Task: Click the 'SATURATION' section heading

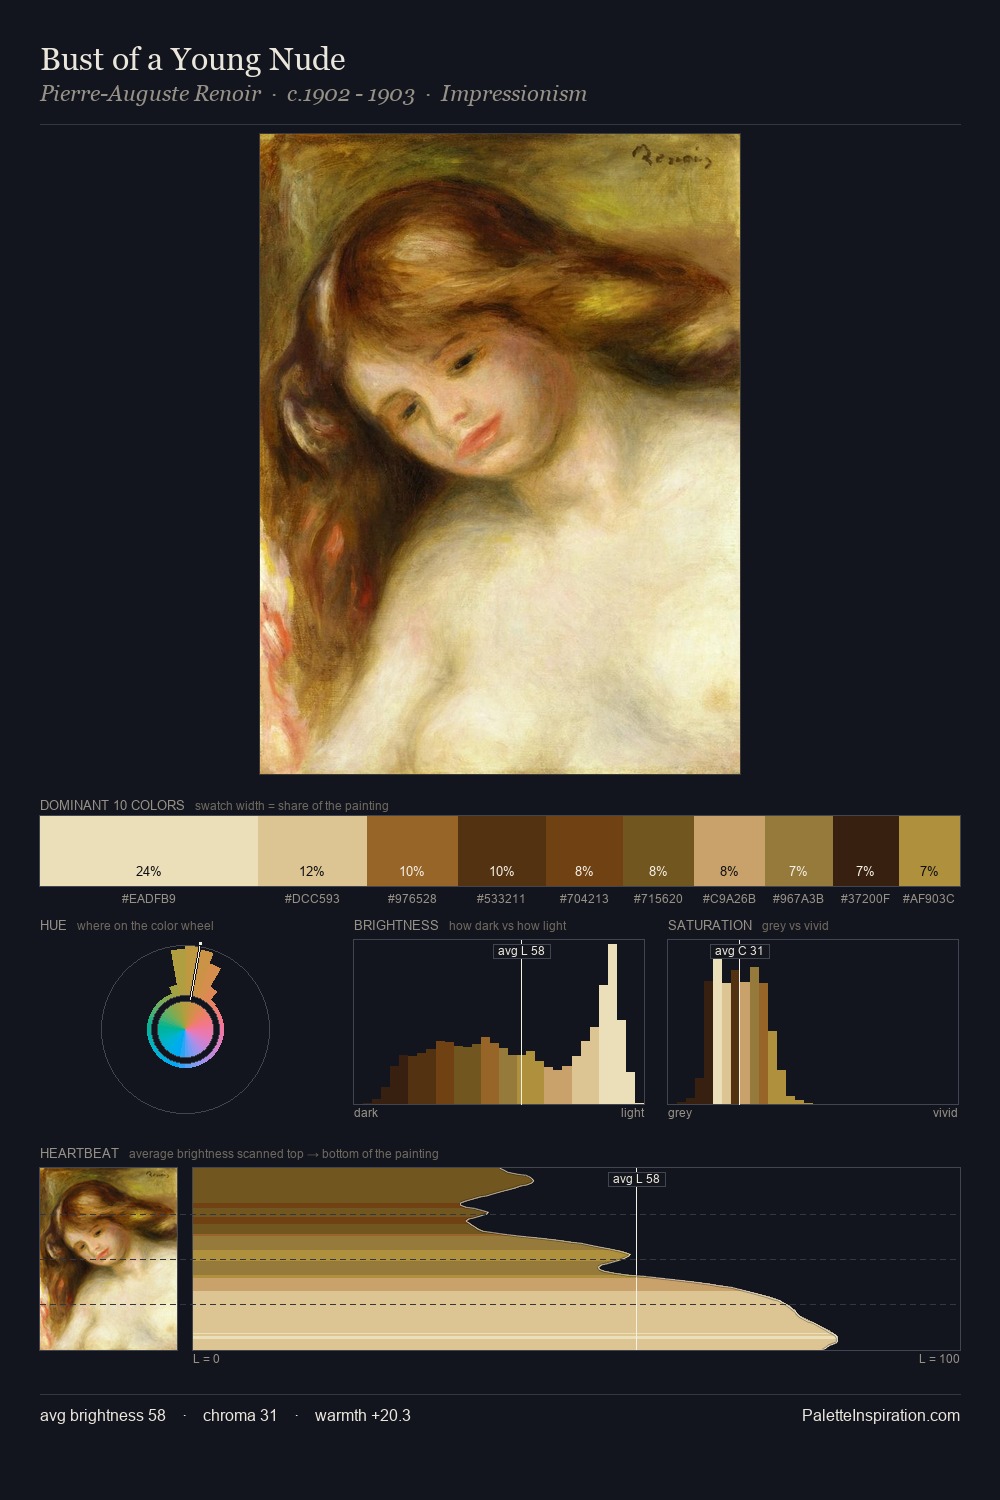Action: (x=710, y=925)
